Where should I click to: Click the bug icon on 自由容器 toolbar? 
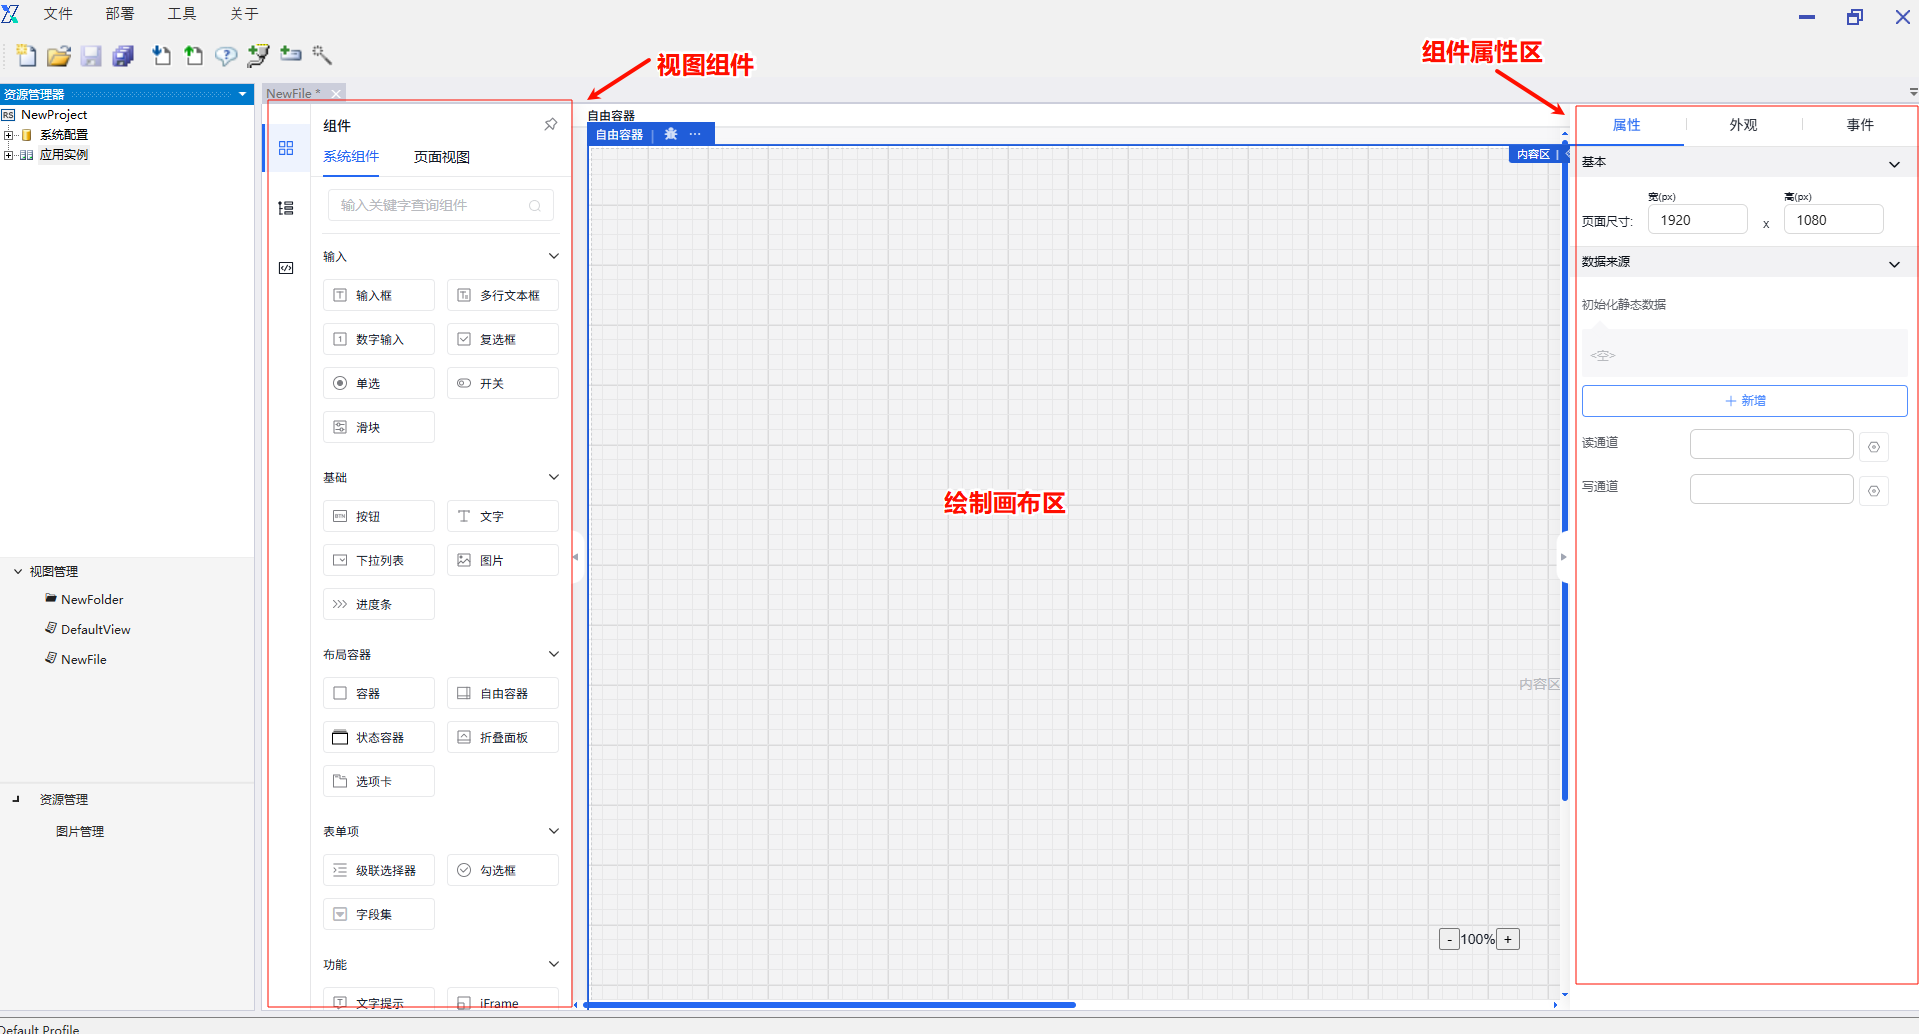point(671,134)
